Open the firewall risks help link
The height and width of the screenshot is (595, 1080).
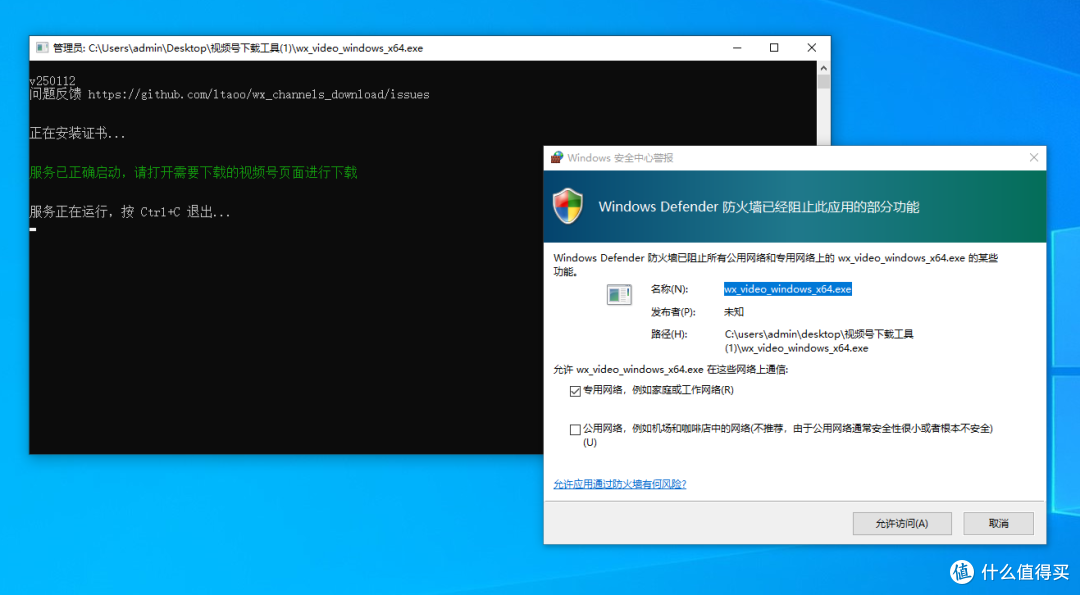(619, 484)
